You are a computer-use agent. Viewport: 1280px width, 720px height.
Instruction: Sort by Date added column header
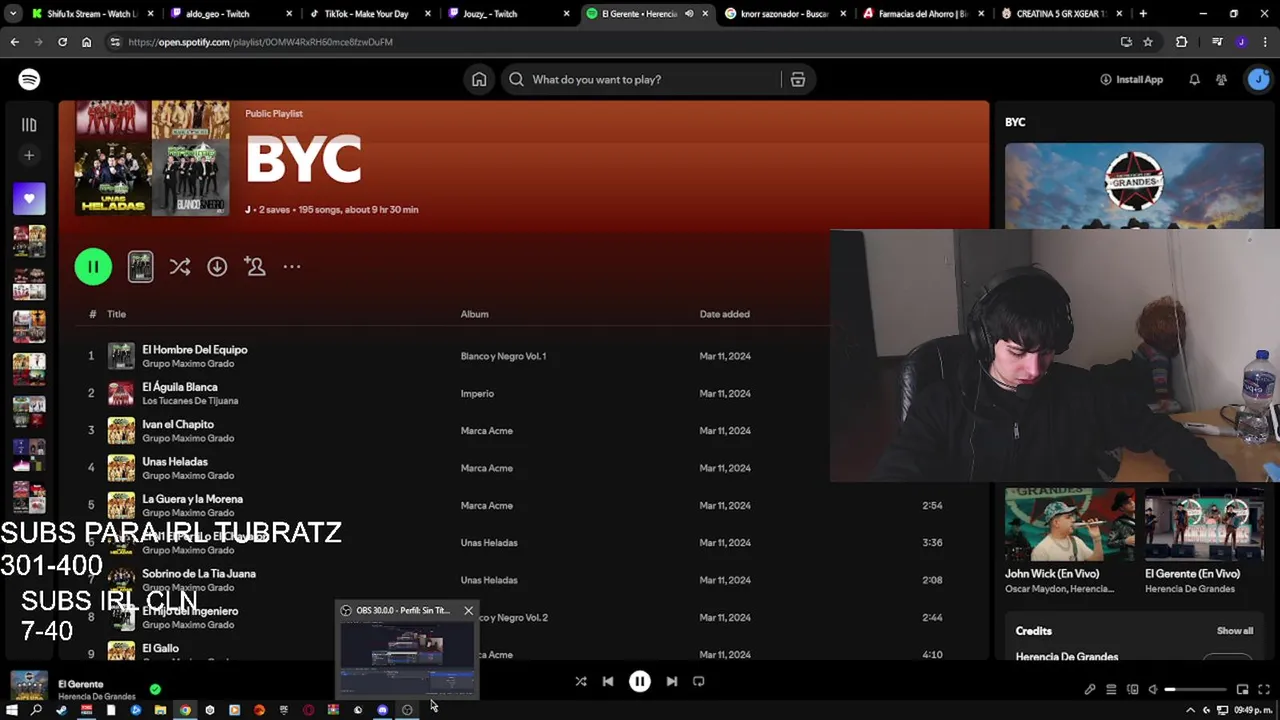click(x=724, y=314)
